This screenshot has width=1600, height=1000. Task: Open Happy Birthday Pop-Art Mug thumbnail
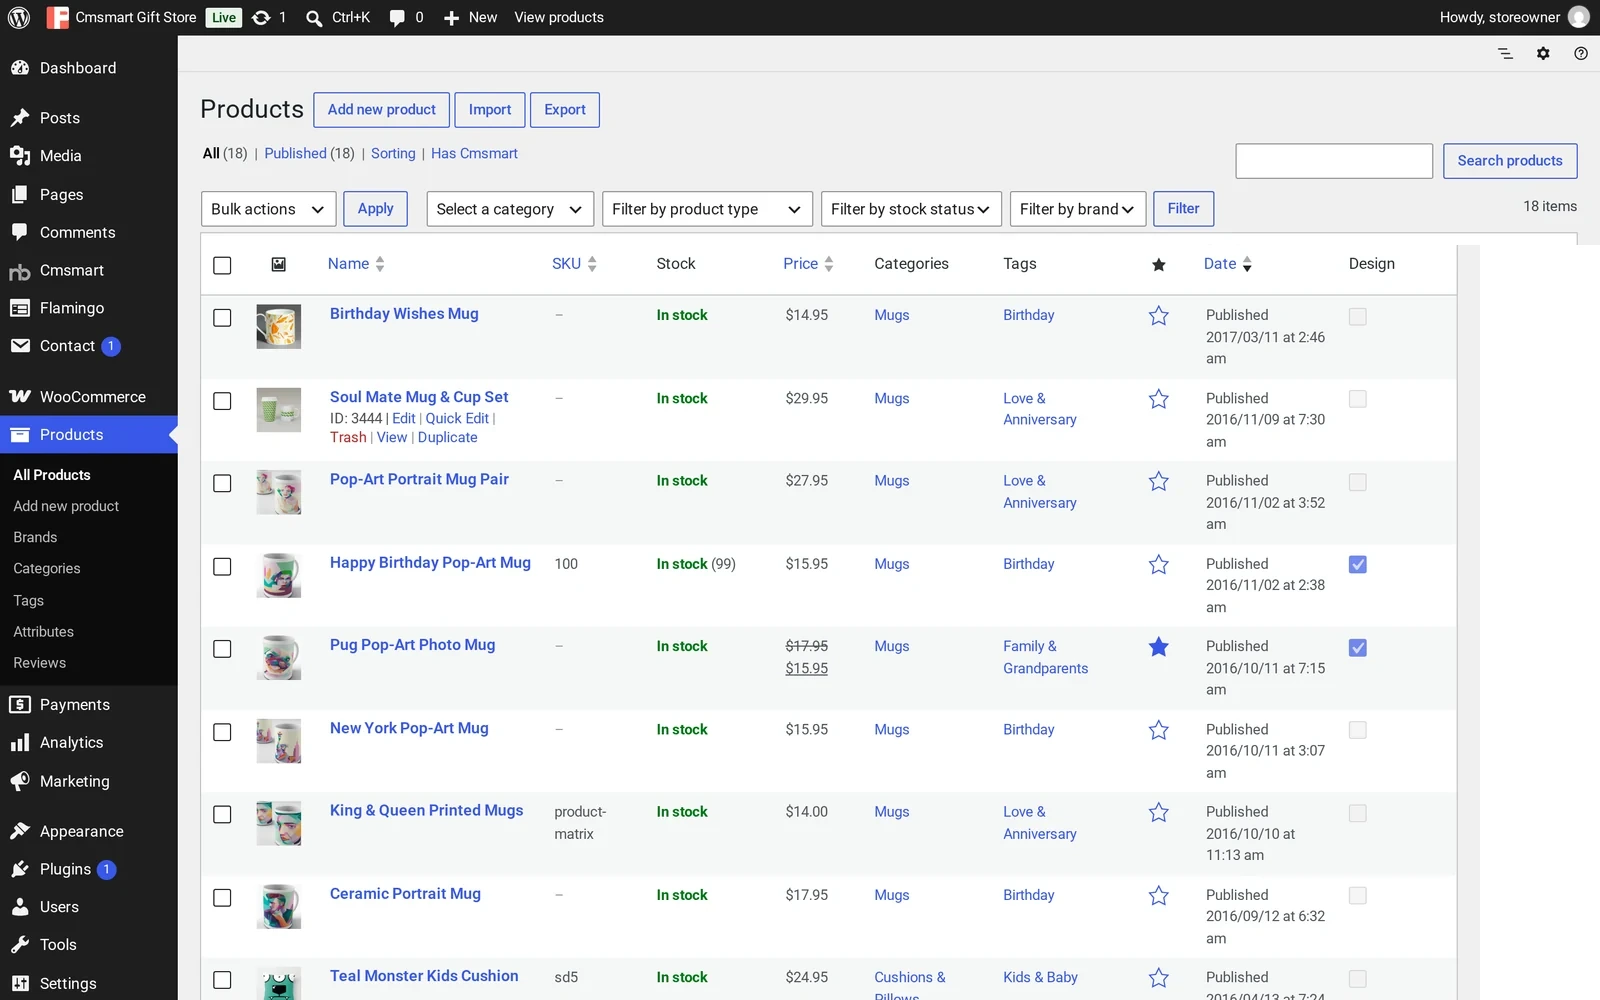[279, 575]
